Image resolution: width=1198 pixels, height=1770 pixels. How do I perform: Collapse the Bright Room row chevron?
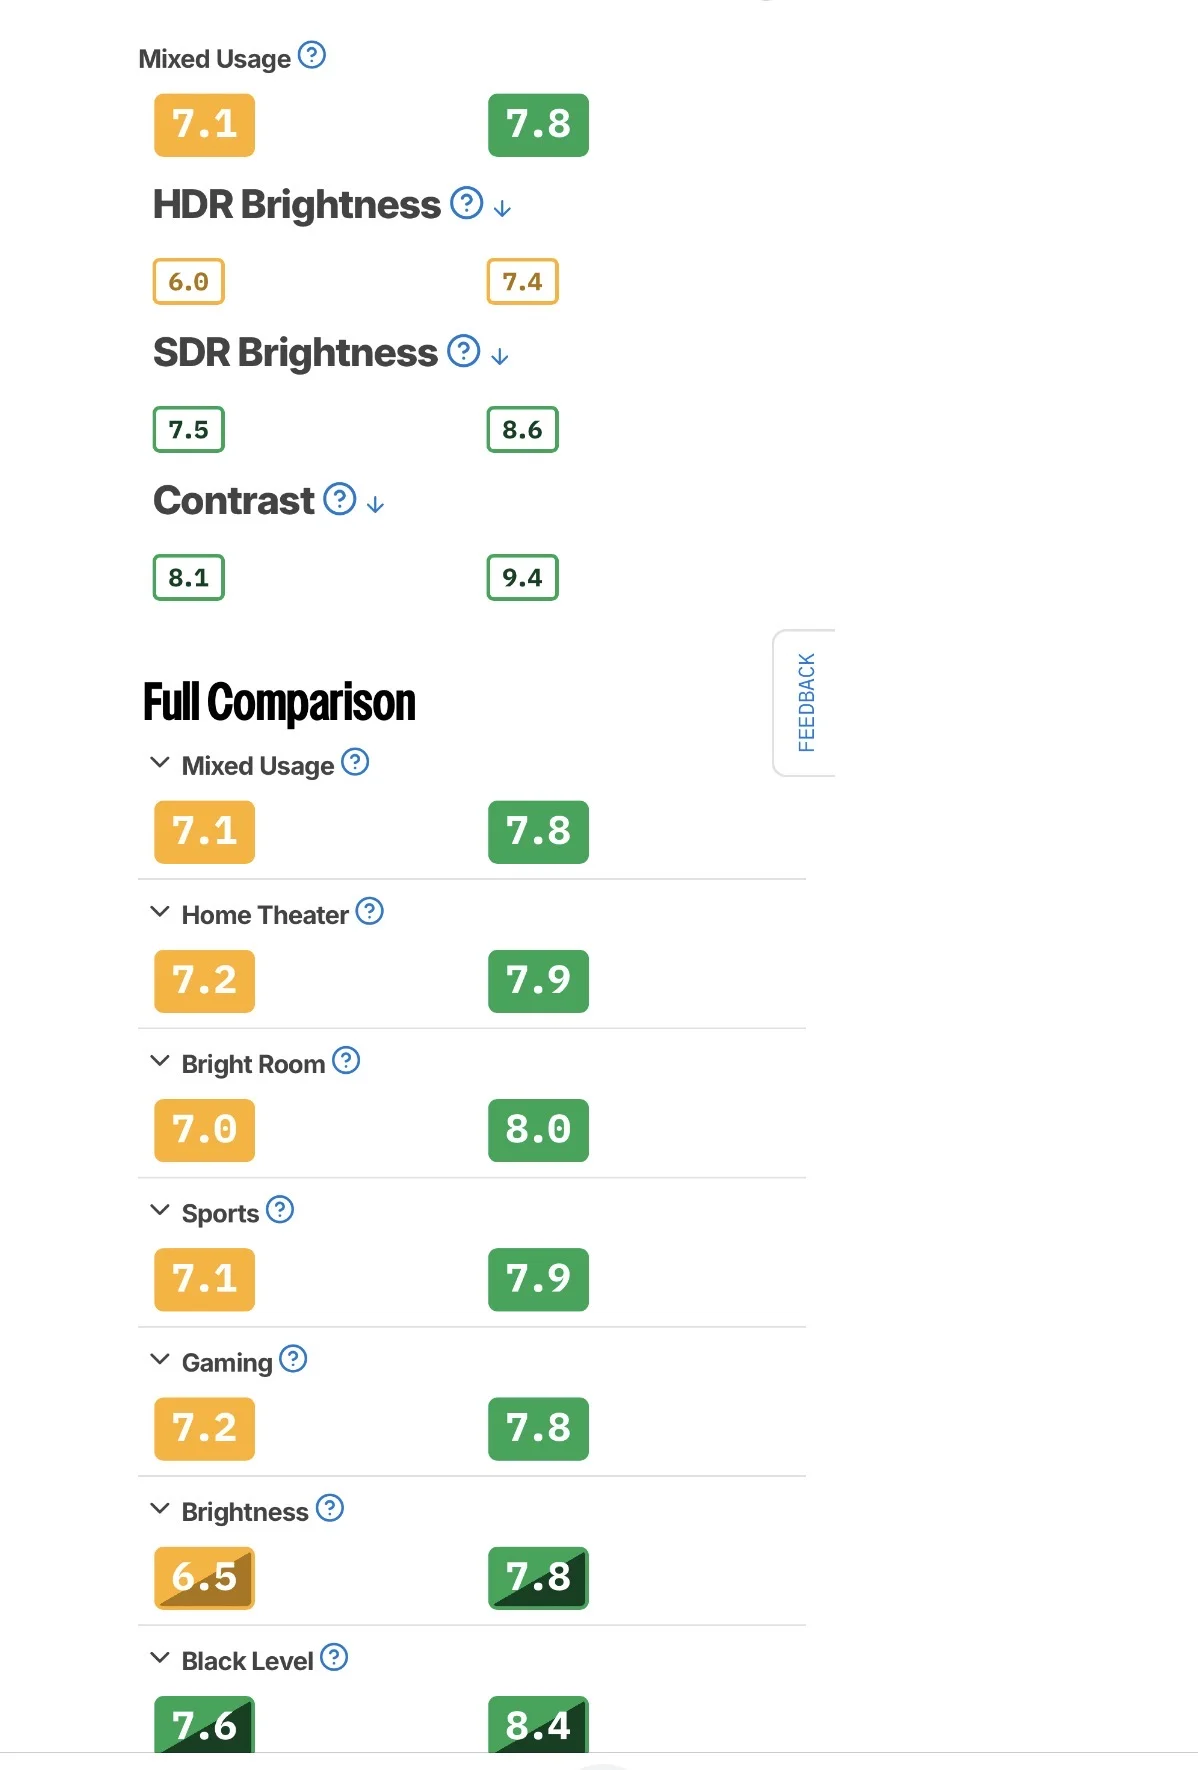pos(160,1061)
